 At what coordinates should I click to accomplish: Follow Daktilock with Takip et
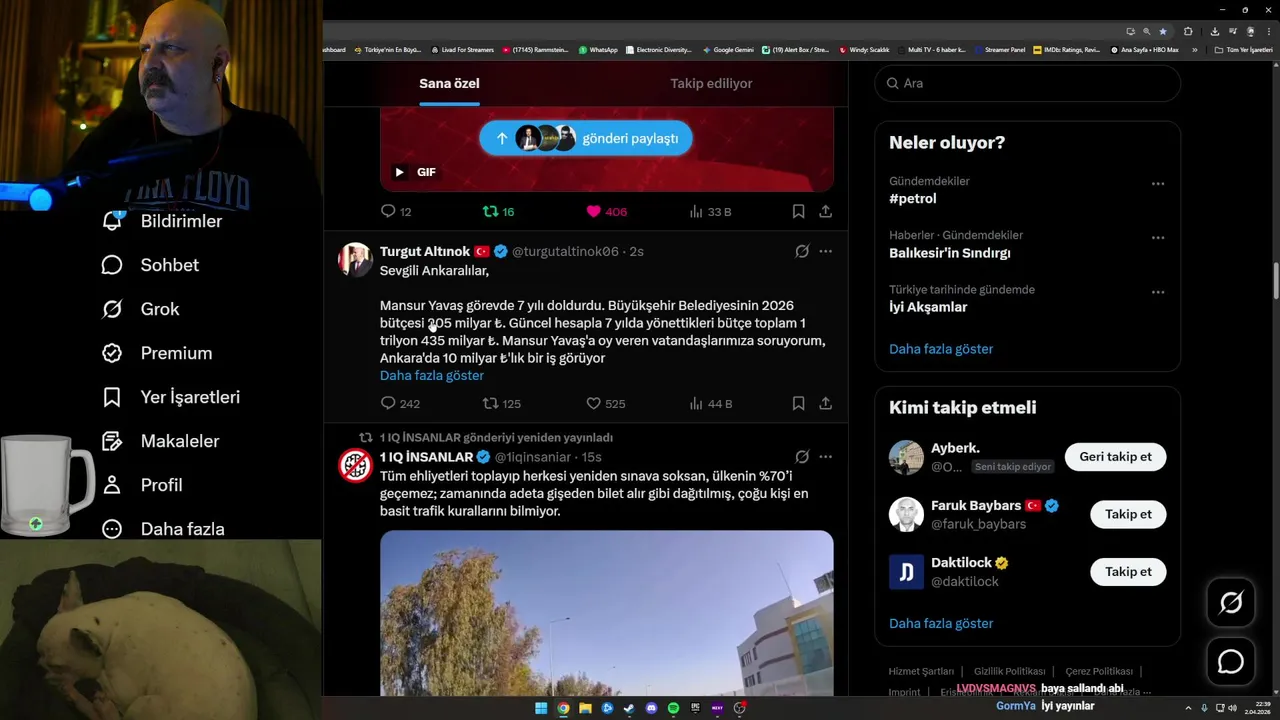pyautogui.click(x=1128, y=572)
